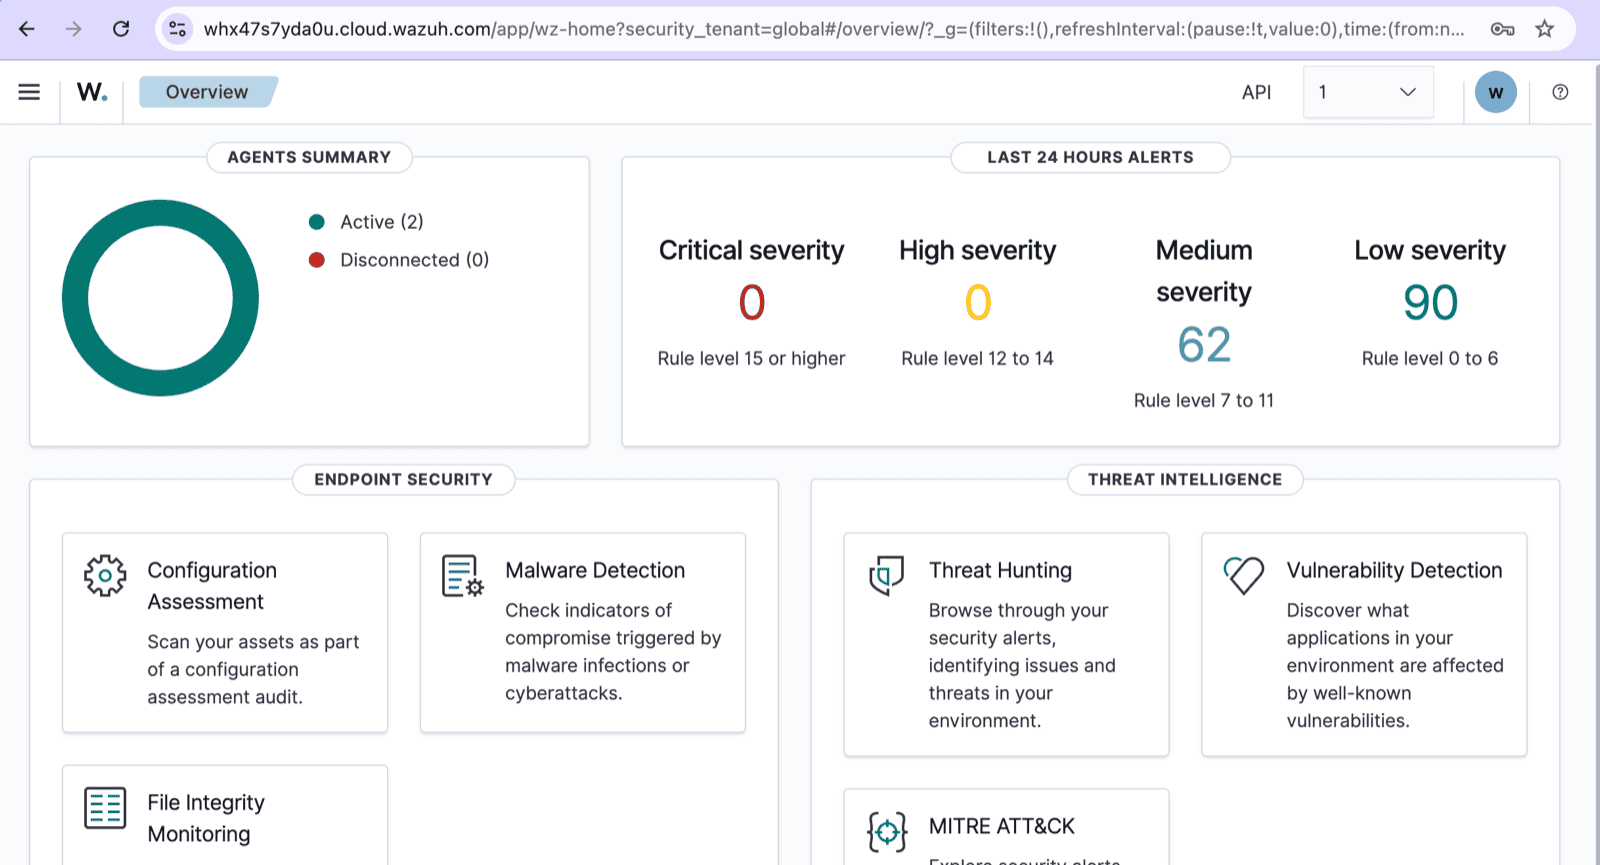
Task: Click the Malware Detection document icon
Action: 463,576
